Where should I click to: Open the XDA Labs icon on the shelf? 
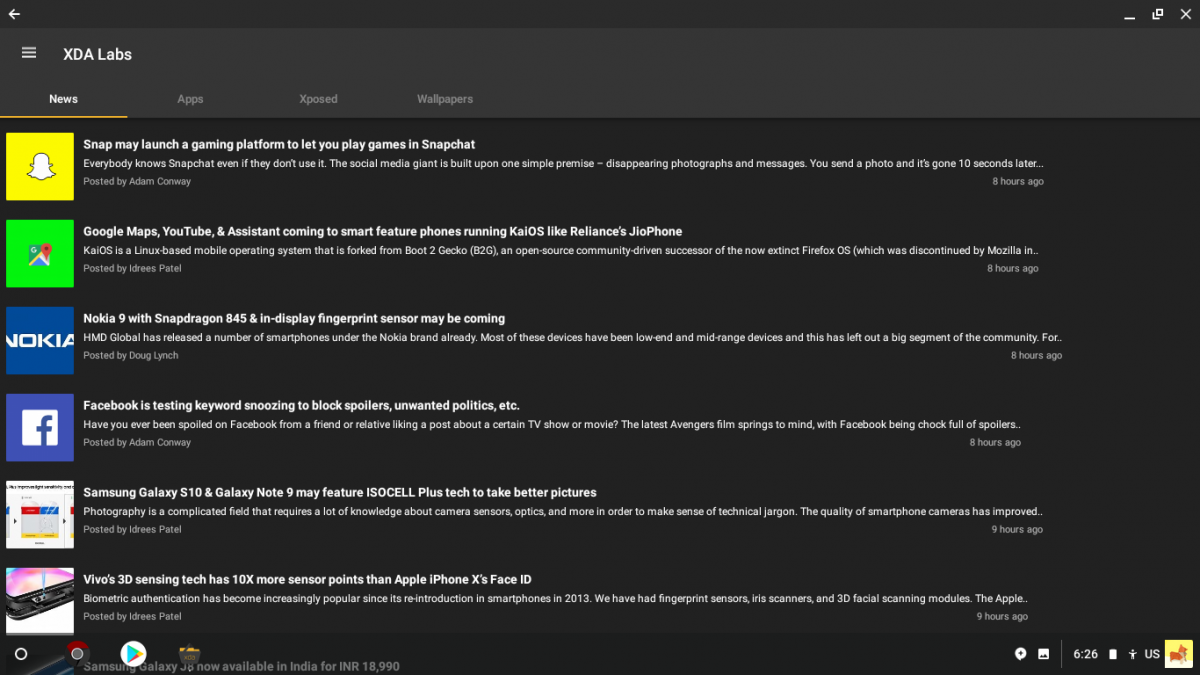coord(189,653)
